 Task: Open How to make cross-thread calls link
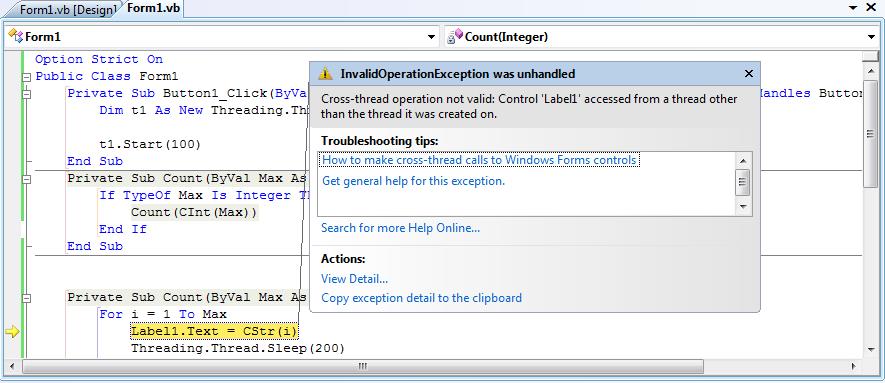coord(479,160)
